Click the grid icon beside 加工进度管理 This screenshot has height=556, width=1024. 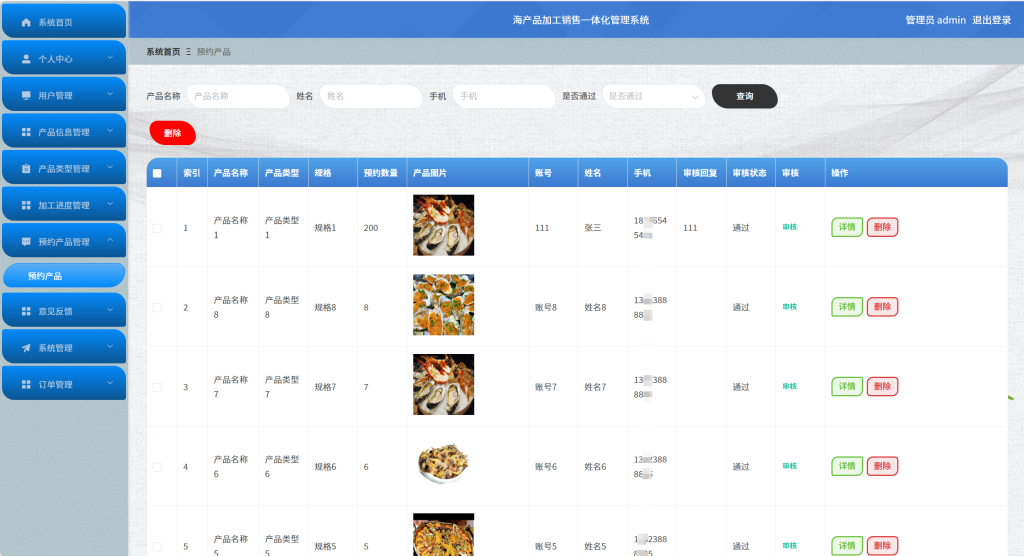tap(26, 205)
